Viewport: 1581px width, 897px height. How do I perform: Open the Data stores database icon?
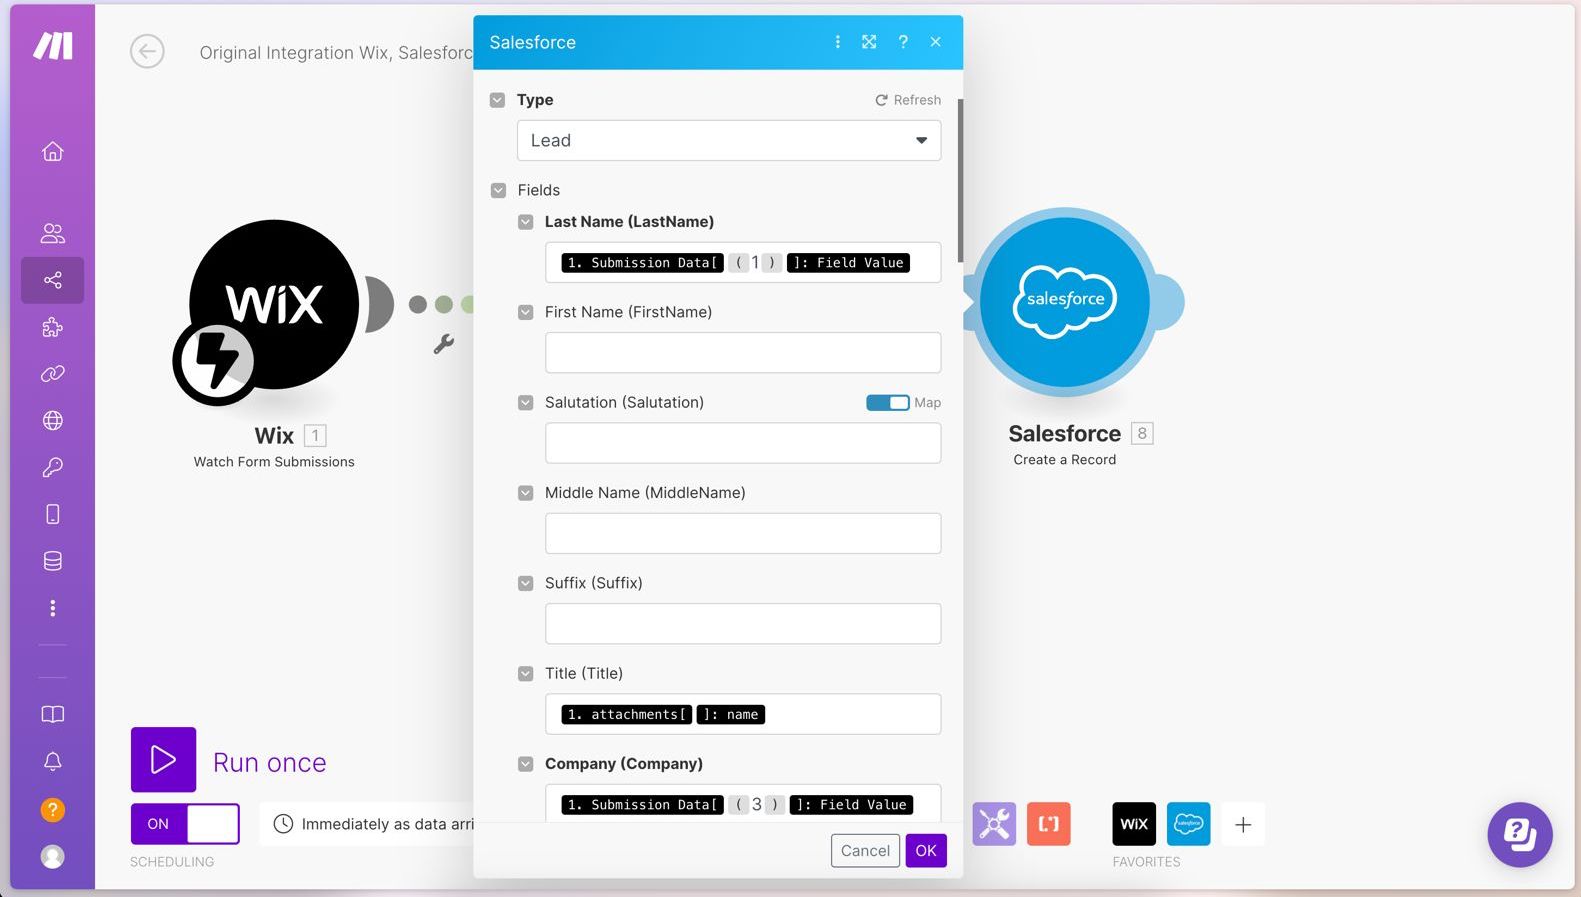pyautogui.click(x=53, y=561)
